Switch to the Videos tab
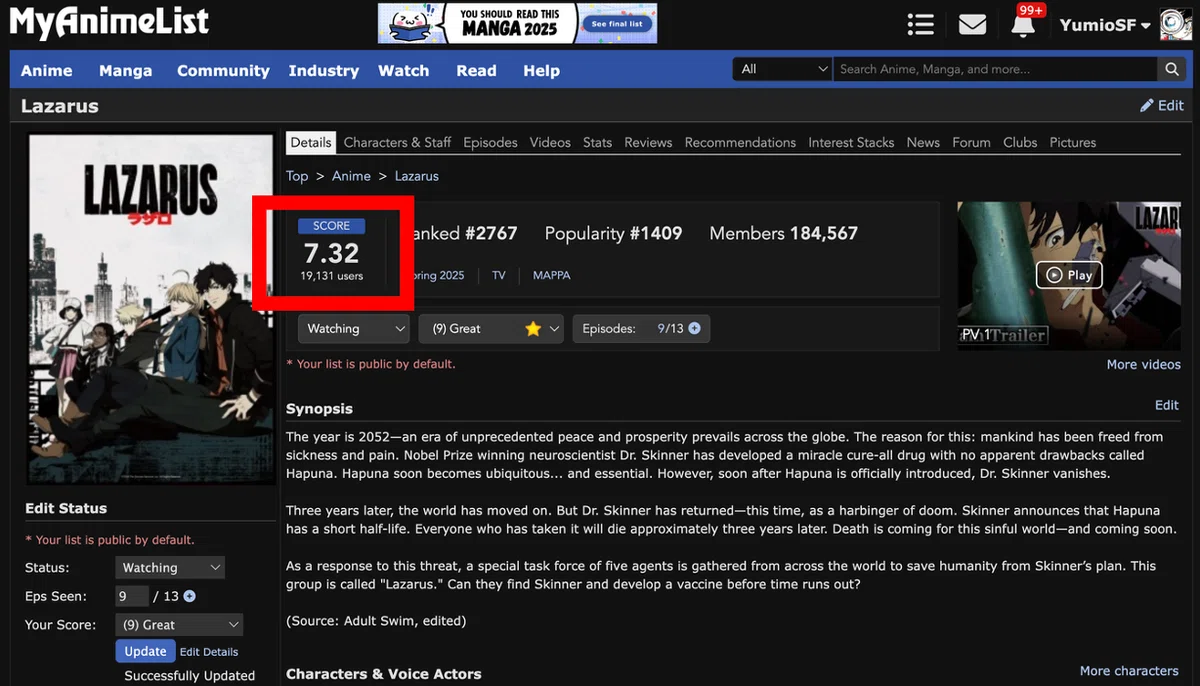1200x686 pixels. click(550, 142)
